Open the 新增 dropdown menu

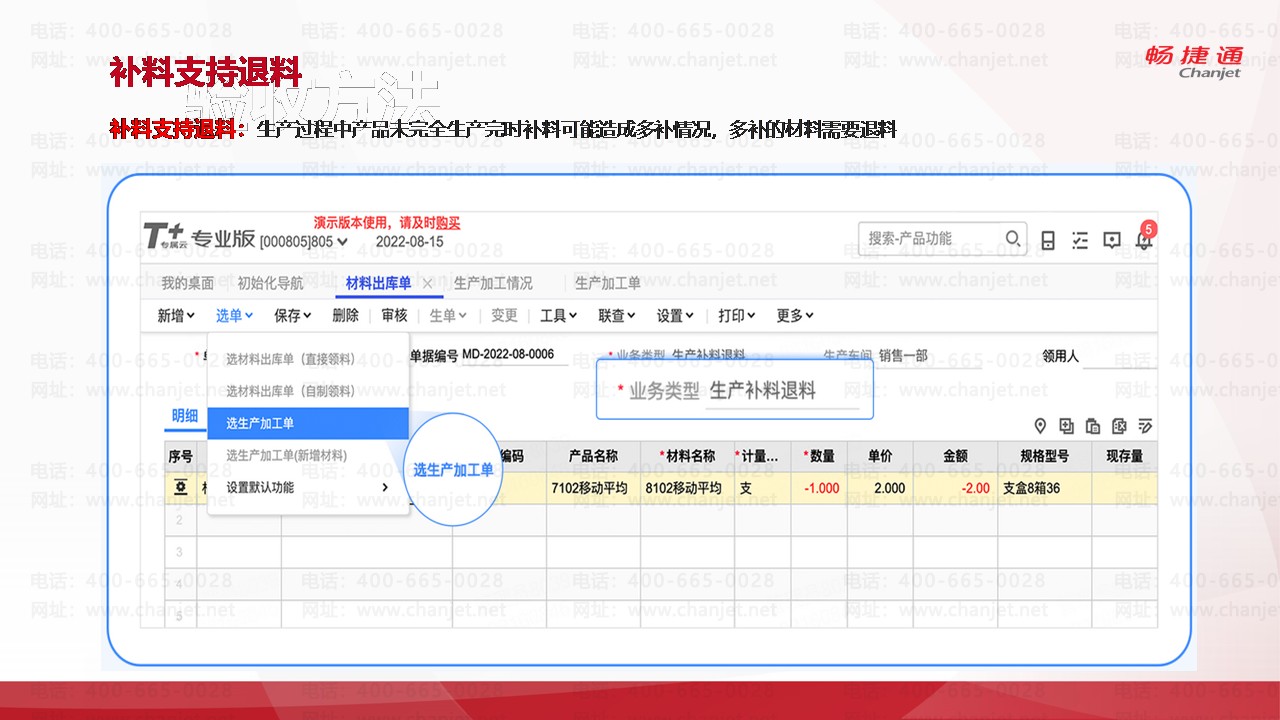[x=176, y=316]
